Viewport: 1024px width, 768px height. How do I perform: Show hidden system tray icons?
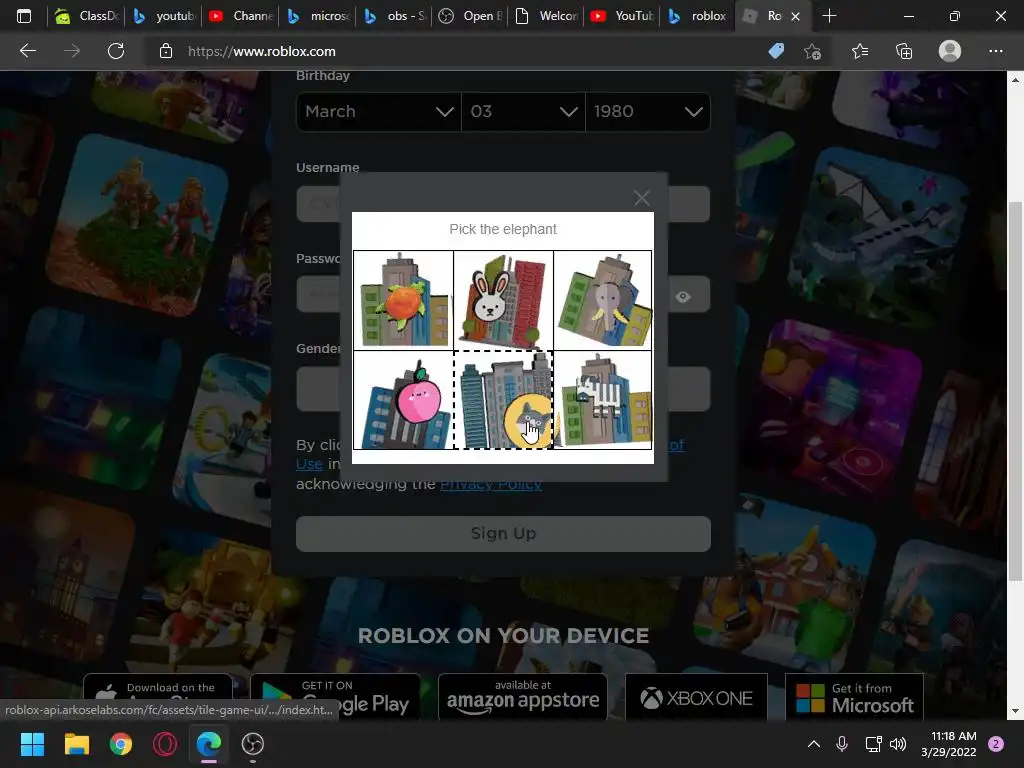pyautogui.click(x=814, y=744)
